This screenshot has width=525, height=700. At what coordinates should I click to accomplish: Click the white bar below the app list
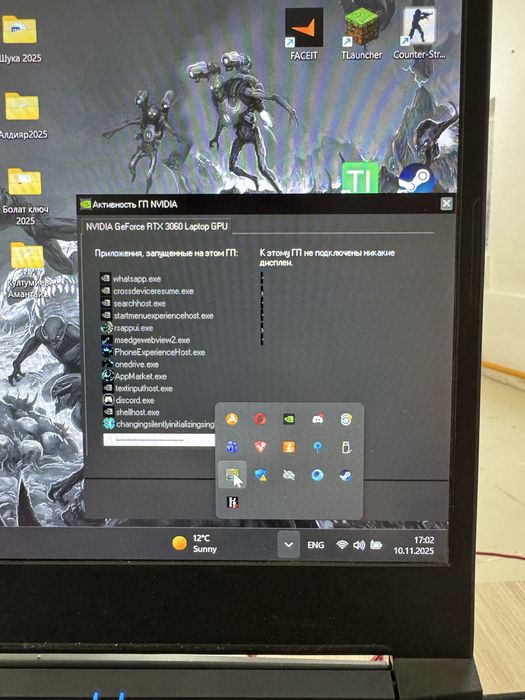tap(159, 440)
